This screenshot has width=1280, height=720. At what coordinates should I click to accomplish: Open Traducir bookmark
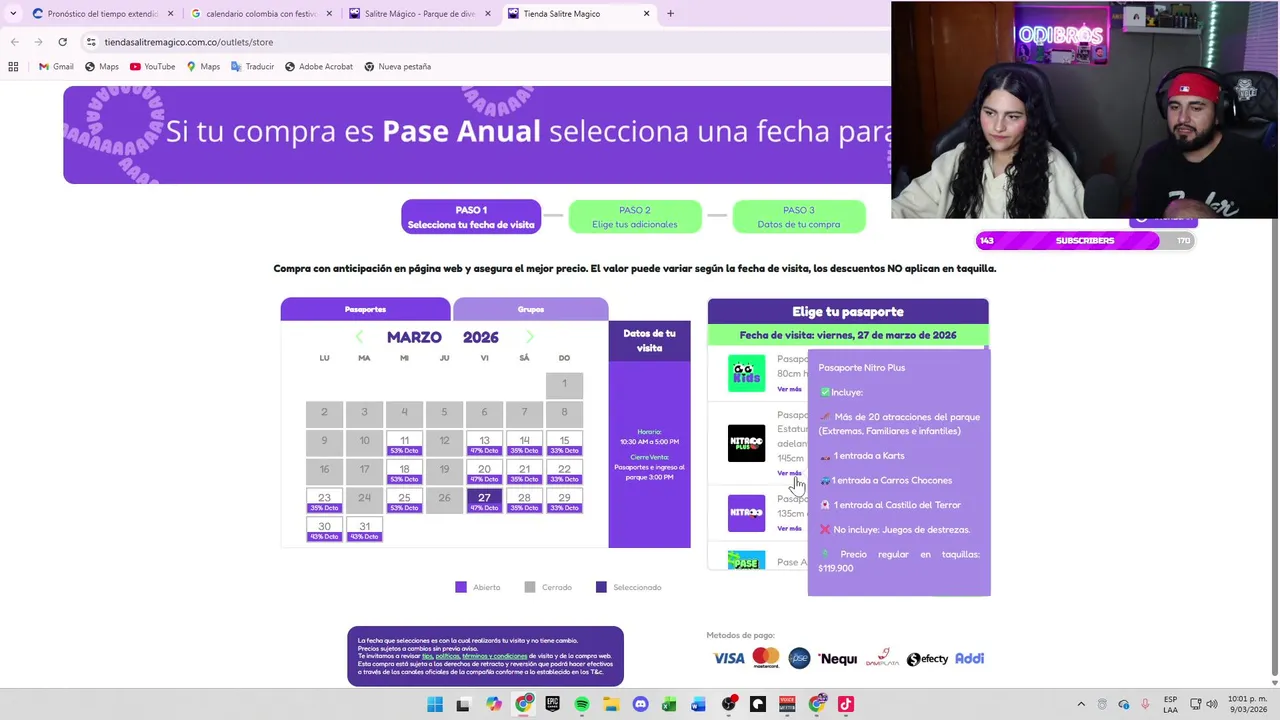pos(252,67)
